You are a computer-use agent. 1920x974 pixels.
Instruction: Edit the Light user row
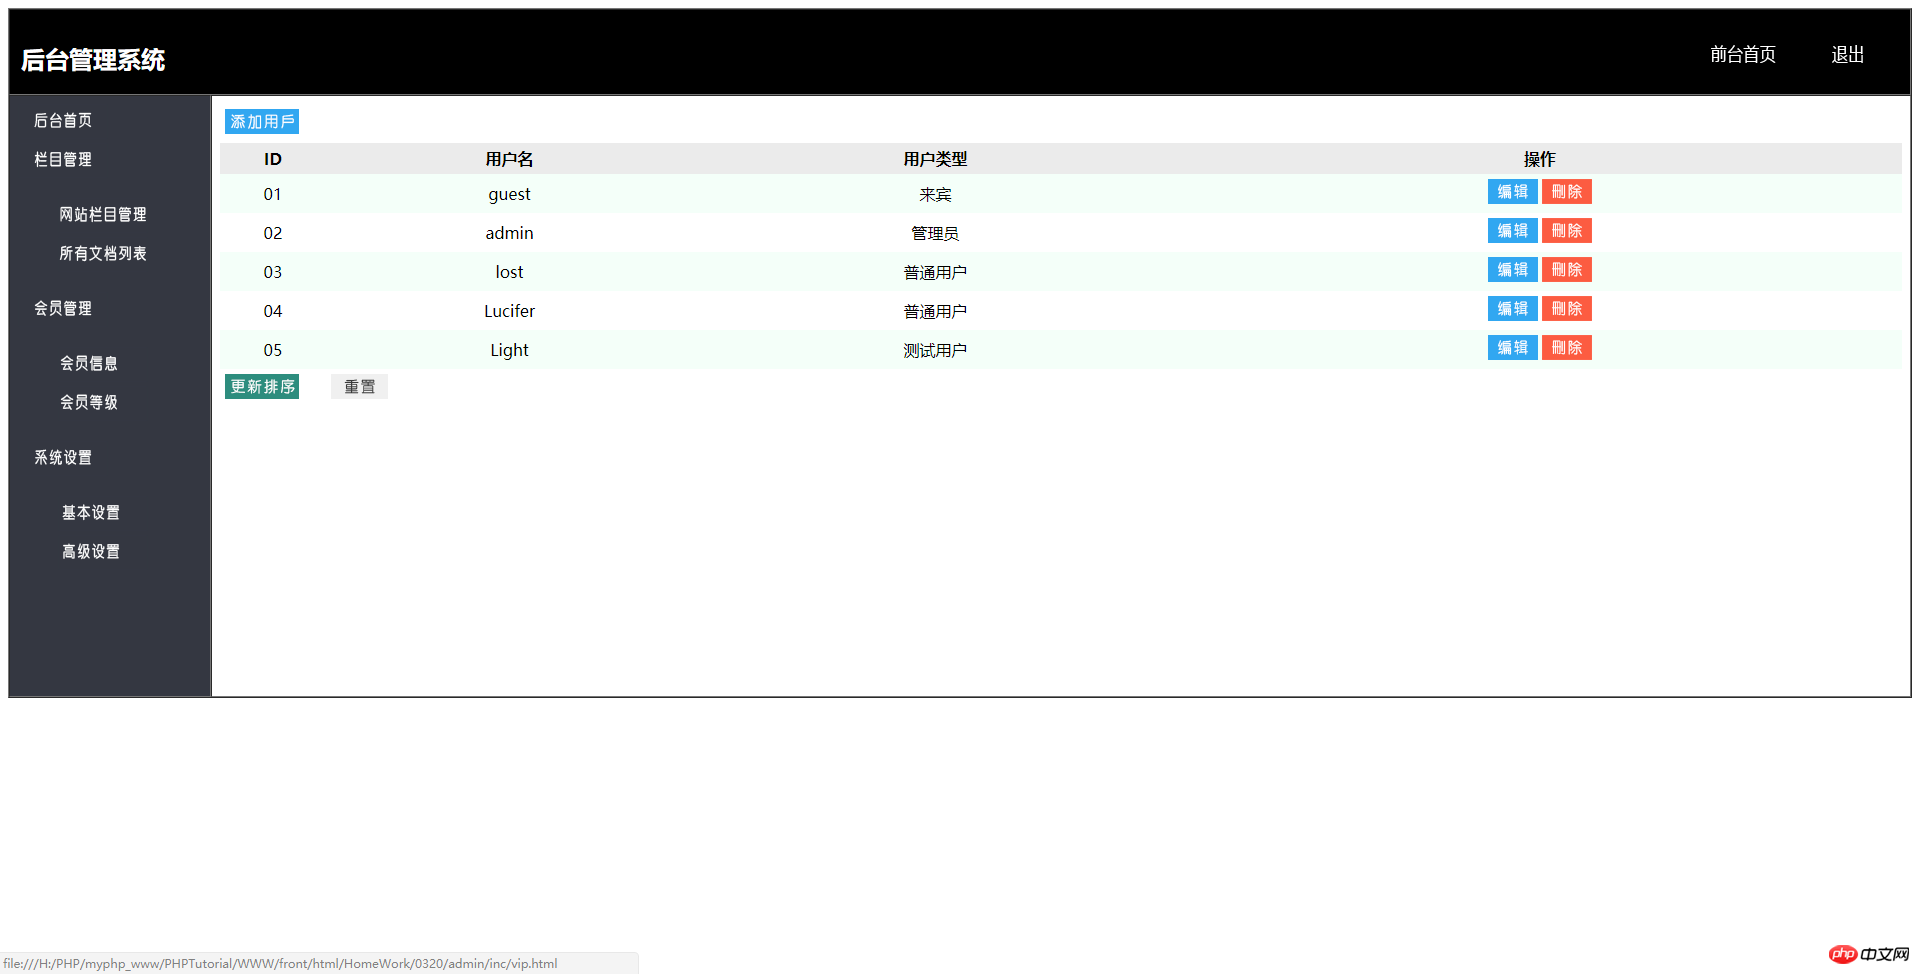1512,348
